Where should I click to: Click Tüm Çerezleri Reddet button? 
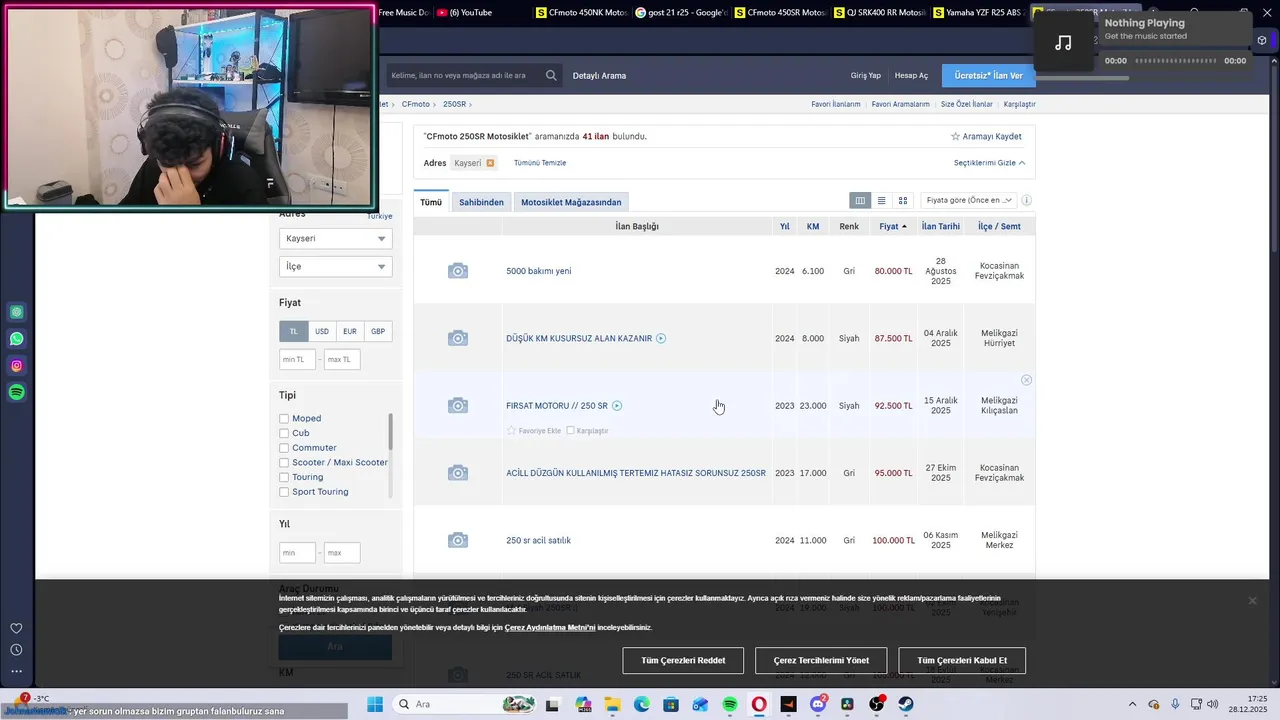[683, 660]
